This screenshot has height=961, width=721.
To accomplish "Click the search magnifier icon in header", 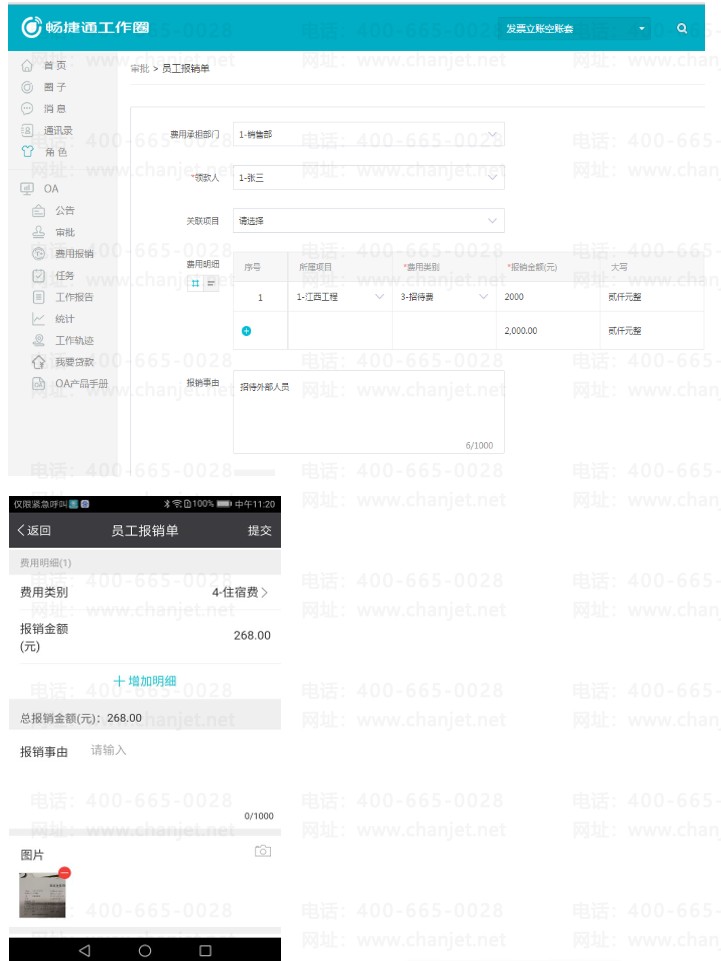I will pyautogui.click(x=682, y=28).
